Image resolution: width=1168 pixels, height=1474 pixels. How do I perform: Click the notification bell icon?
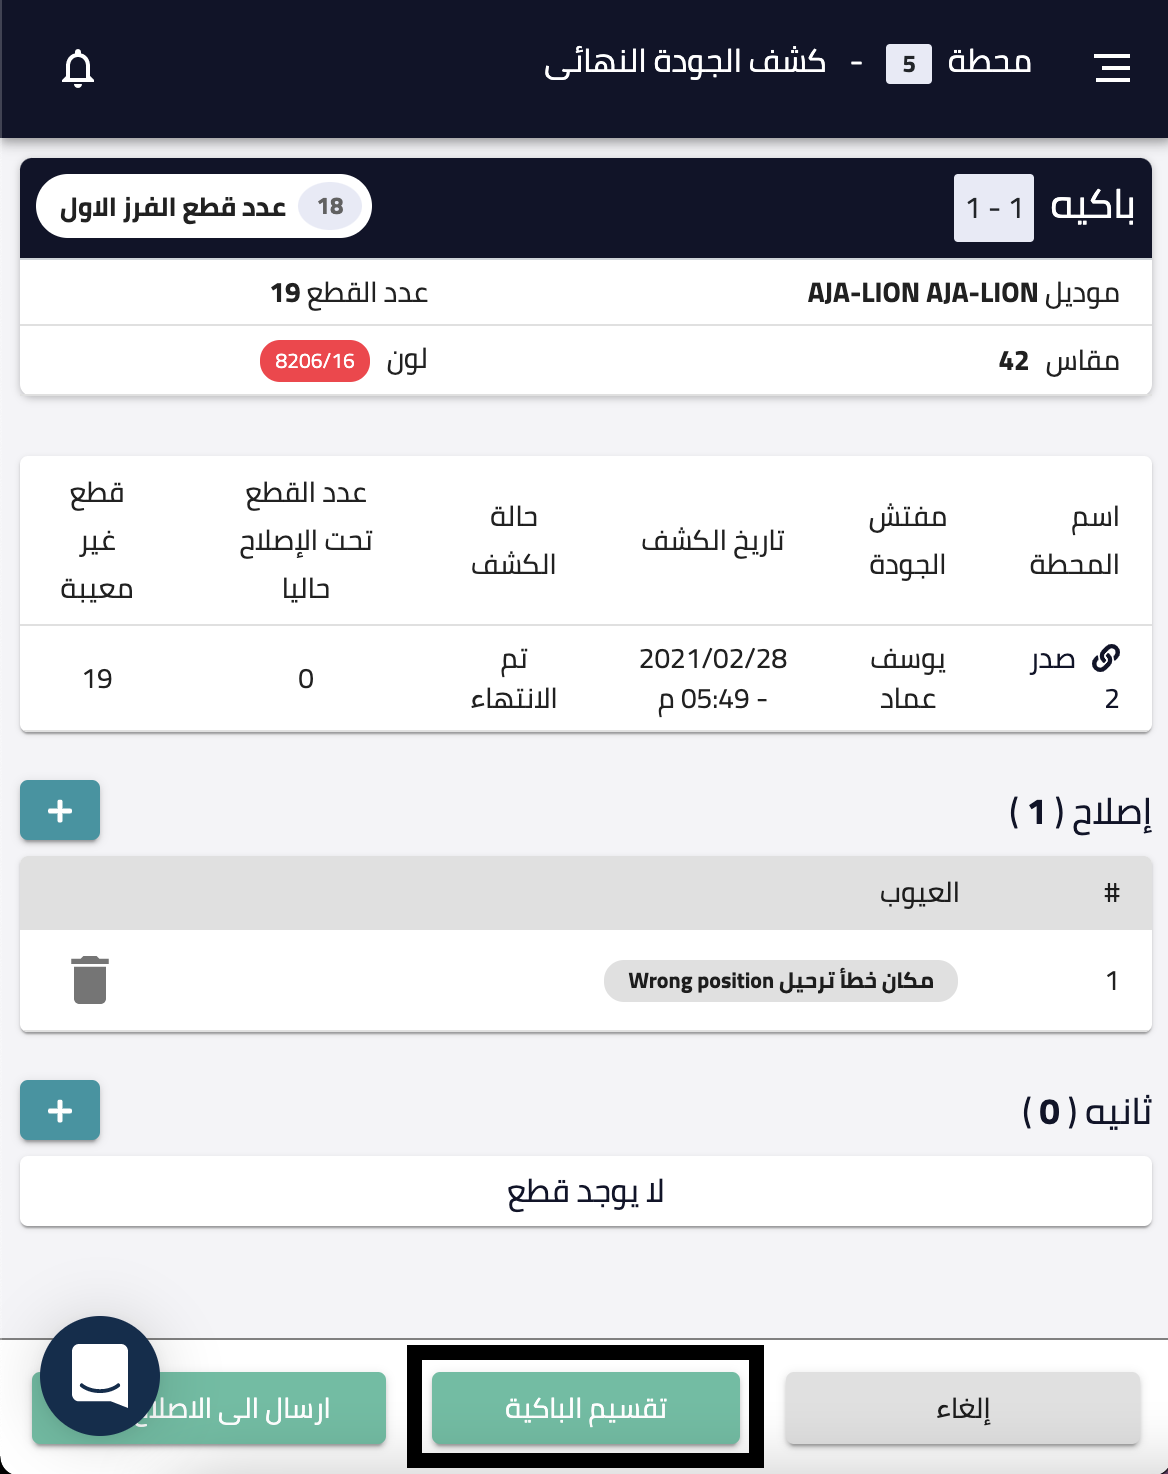(x=78, y=68)
